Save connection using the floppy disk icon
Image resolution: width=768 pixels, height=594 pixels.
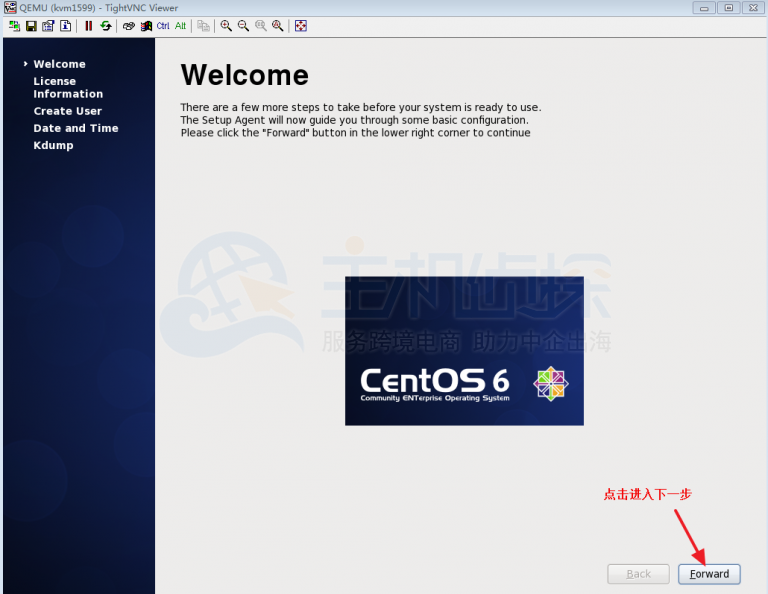click(31, 26)
